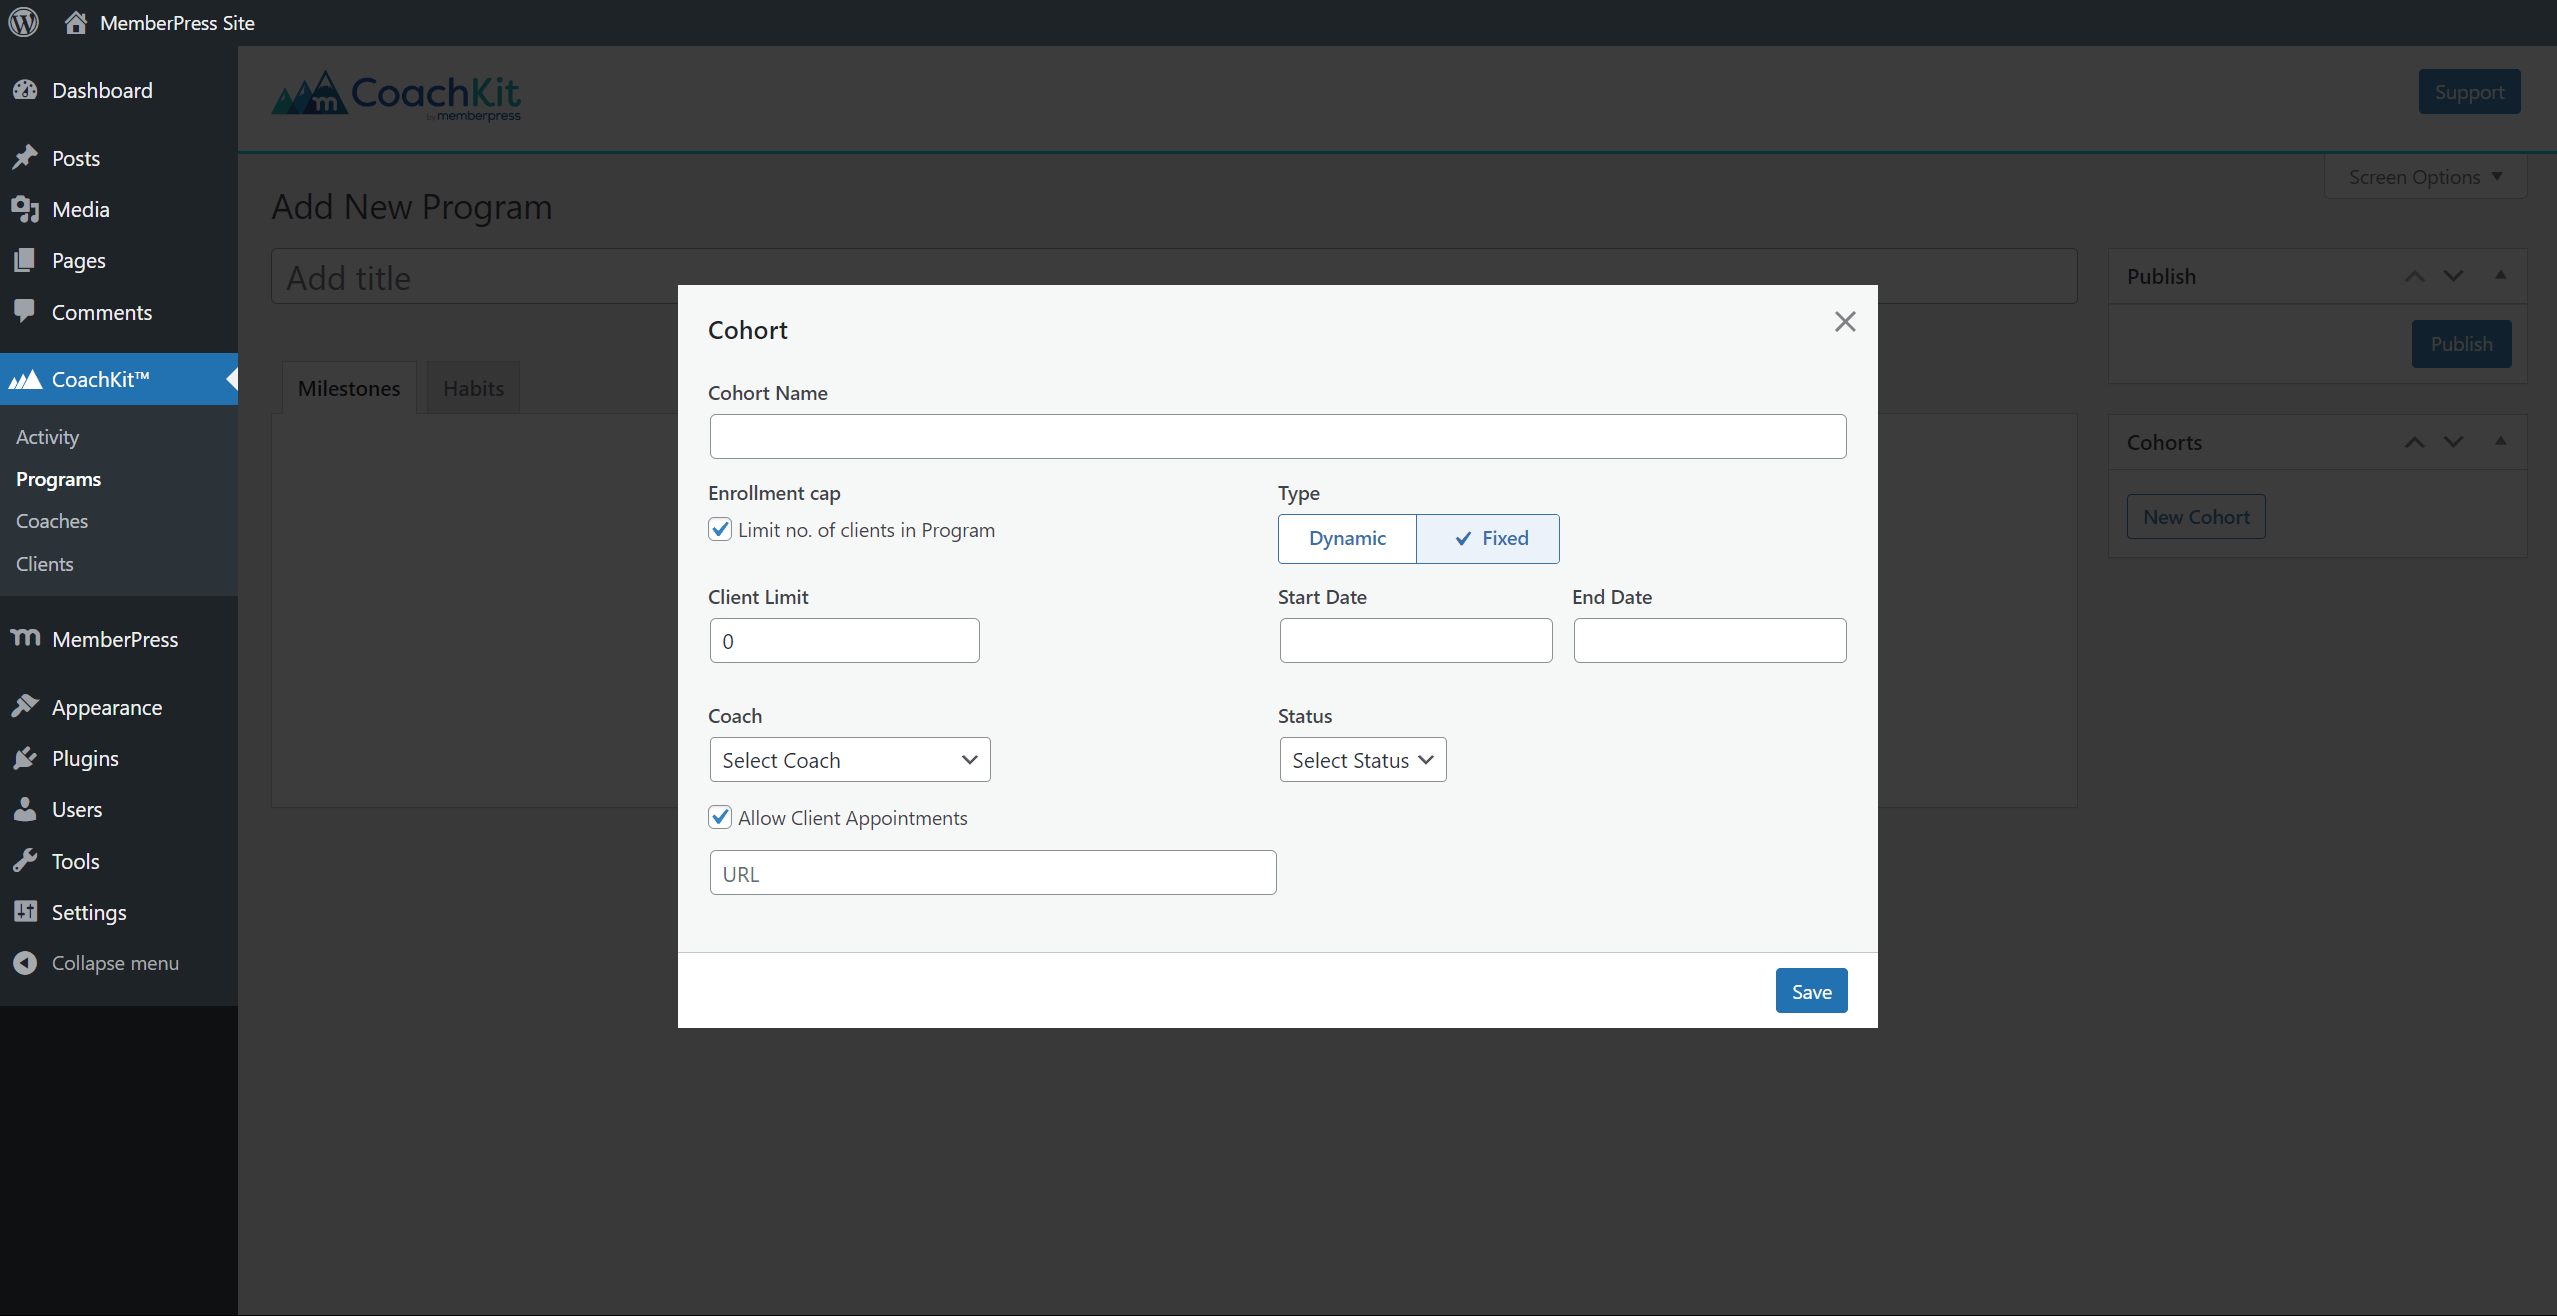2557x1316 pixels.
Task: Navigate to the Milestones tab
Action: (349, 386)
